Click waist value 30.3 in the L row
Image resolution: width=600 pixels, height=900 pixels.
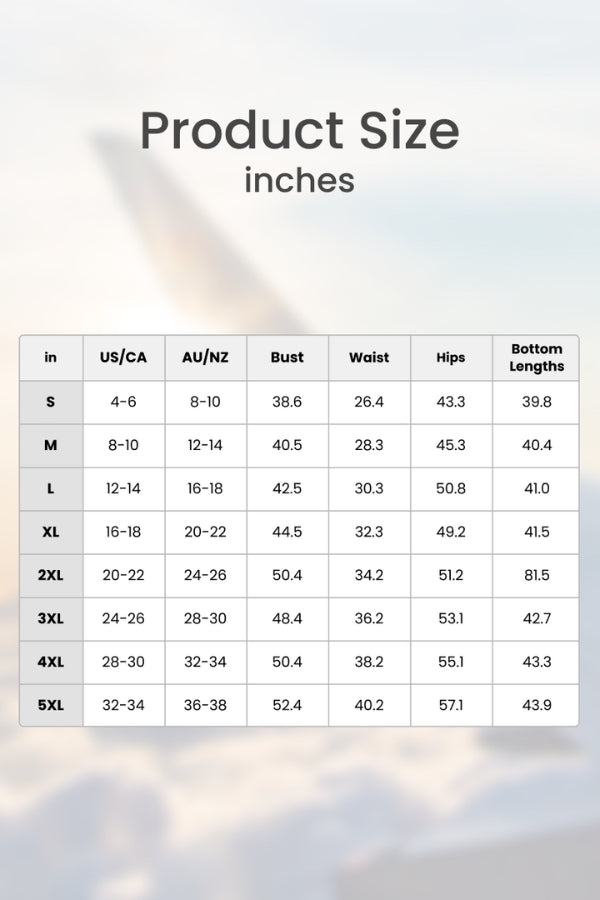(x=369, y=489)
